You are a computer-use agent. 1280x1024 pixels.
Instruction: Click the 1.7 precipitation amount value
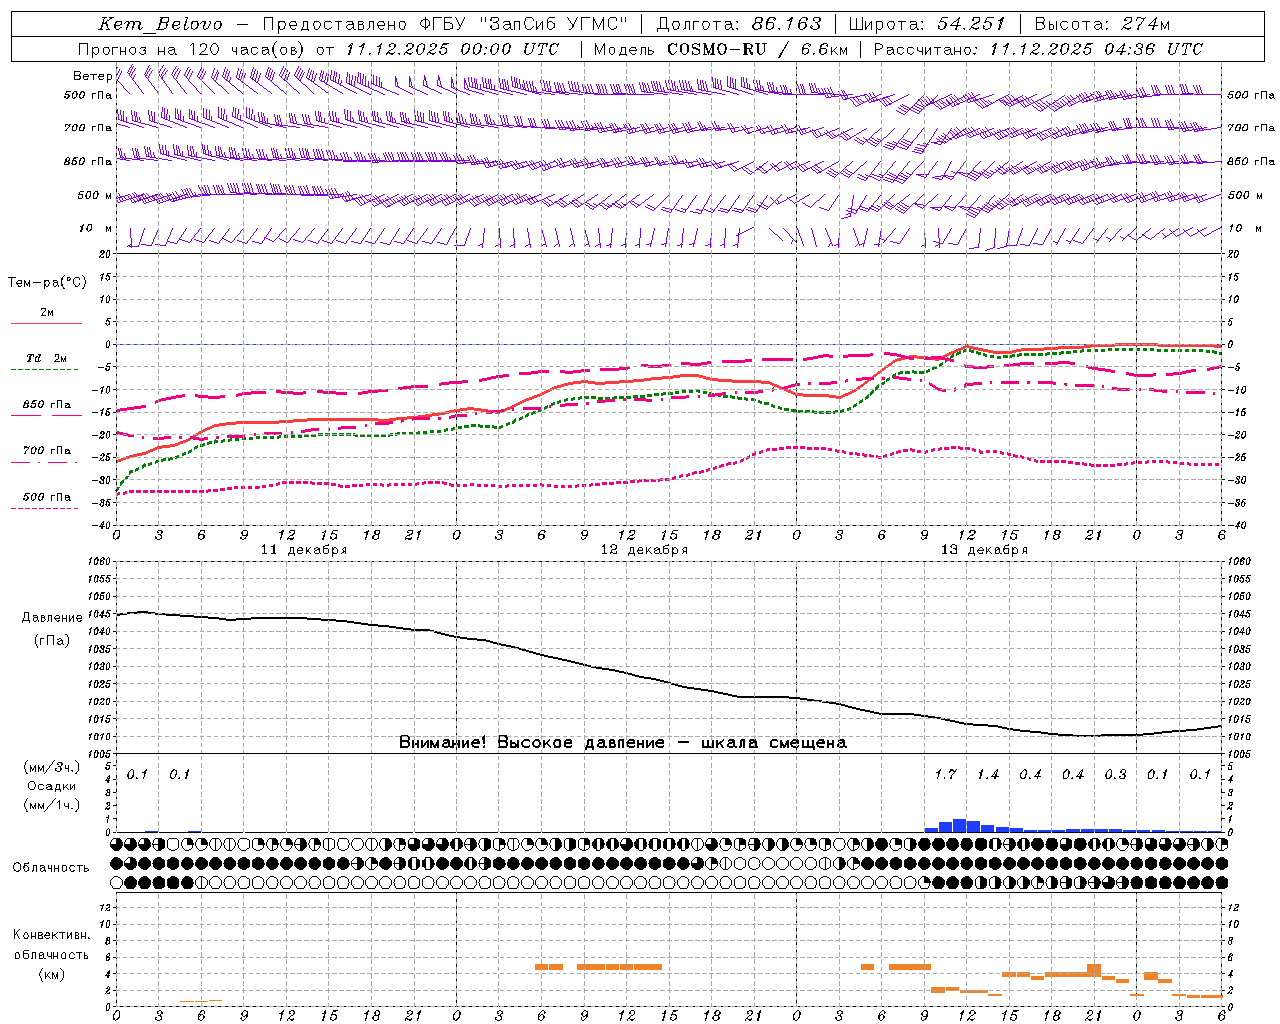945,775
